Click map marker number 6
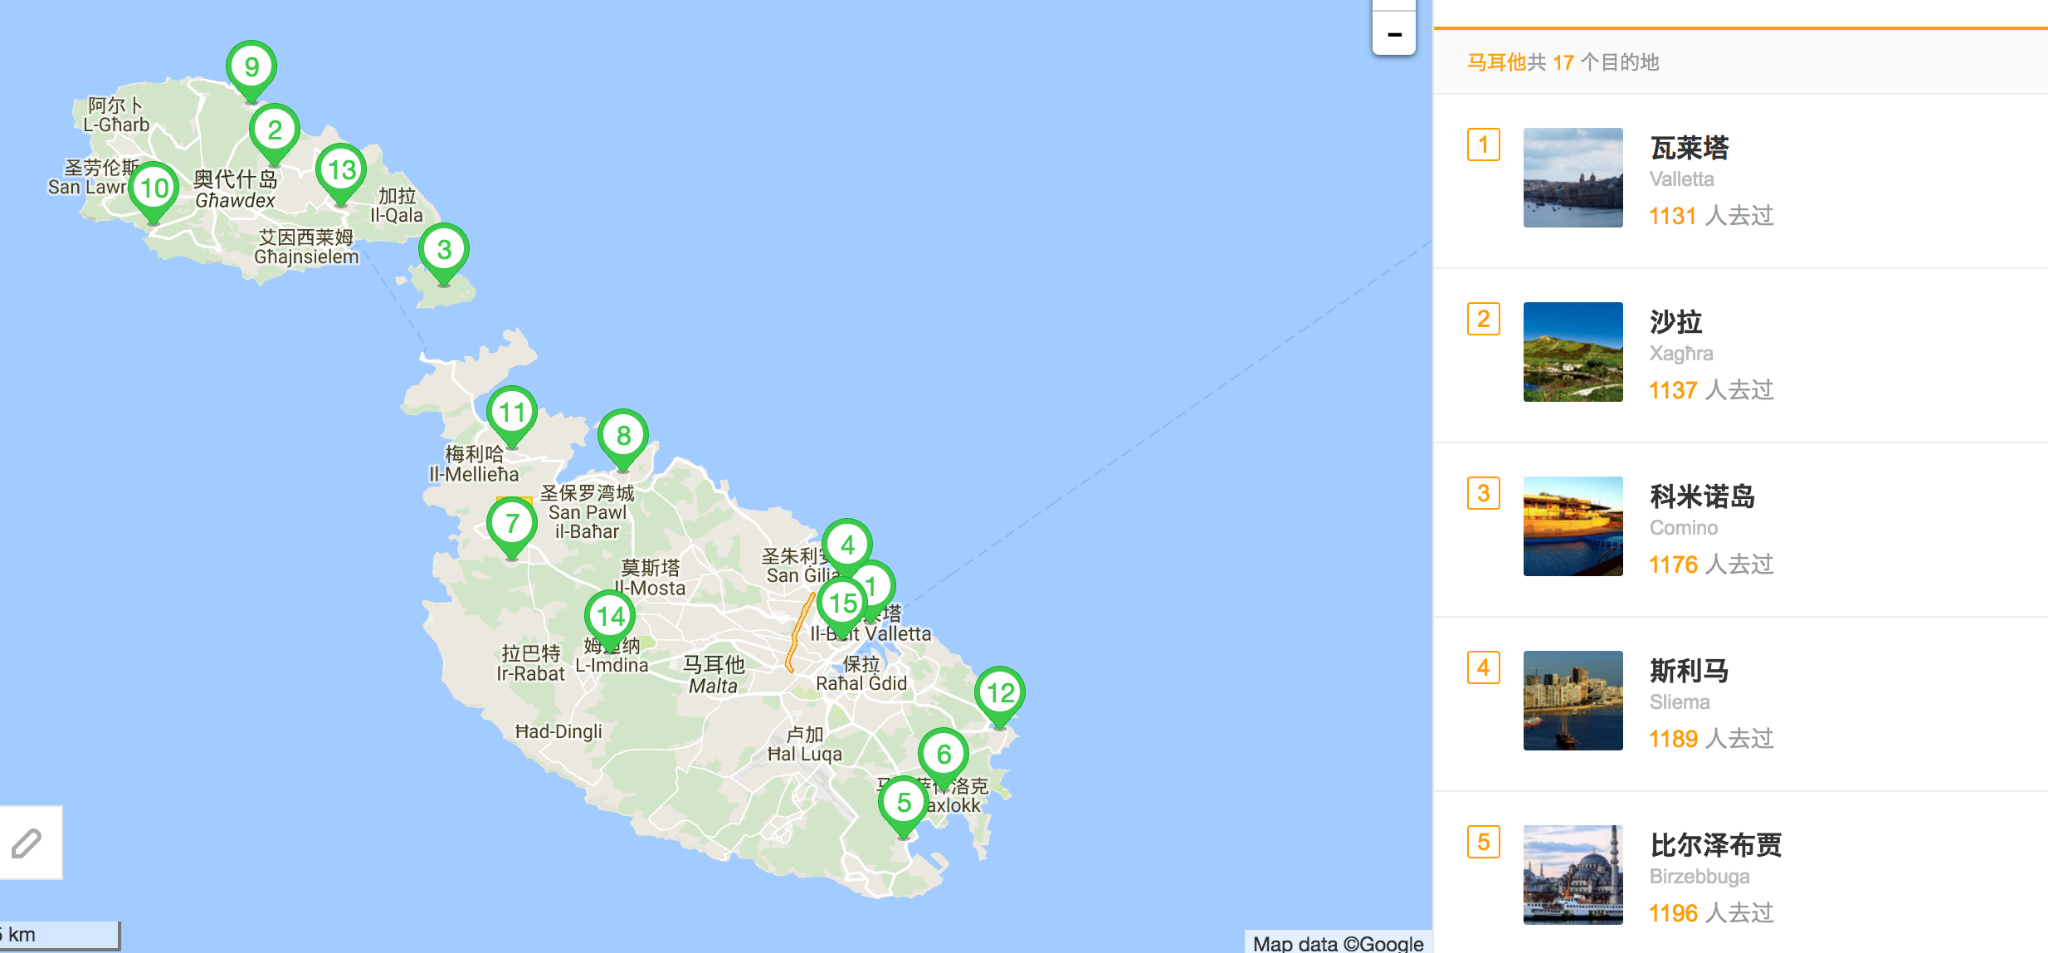2048x953 pixels. 943,754
